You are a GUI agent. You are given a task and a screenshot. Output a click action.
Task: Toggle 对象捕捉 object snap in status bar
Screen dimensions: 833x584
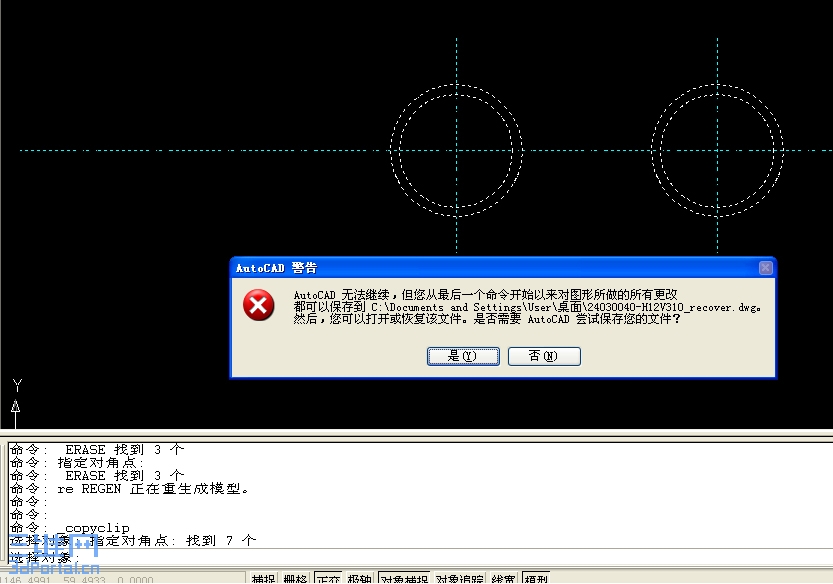click(x=405, y=579)
